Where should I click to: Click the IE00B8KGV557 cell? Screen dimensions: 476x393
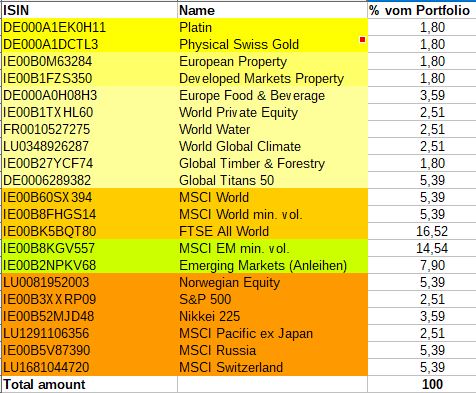(x=89, y=248)
